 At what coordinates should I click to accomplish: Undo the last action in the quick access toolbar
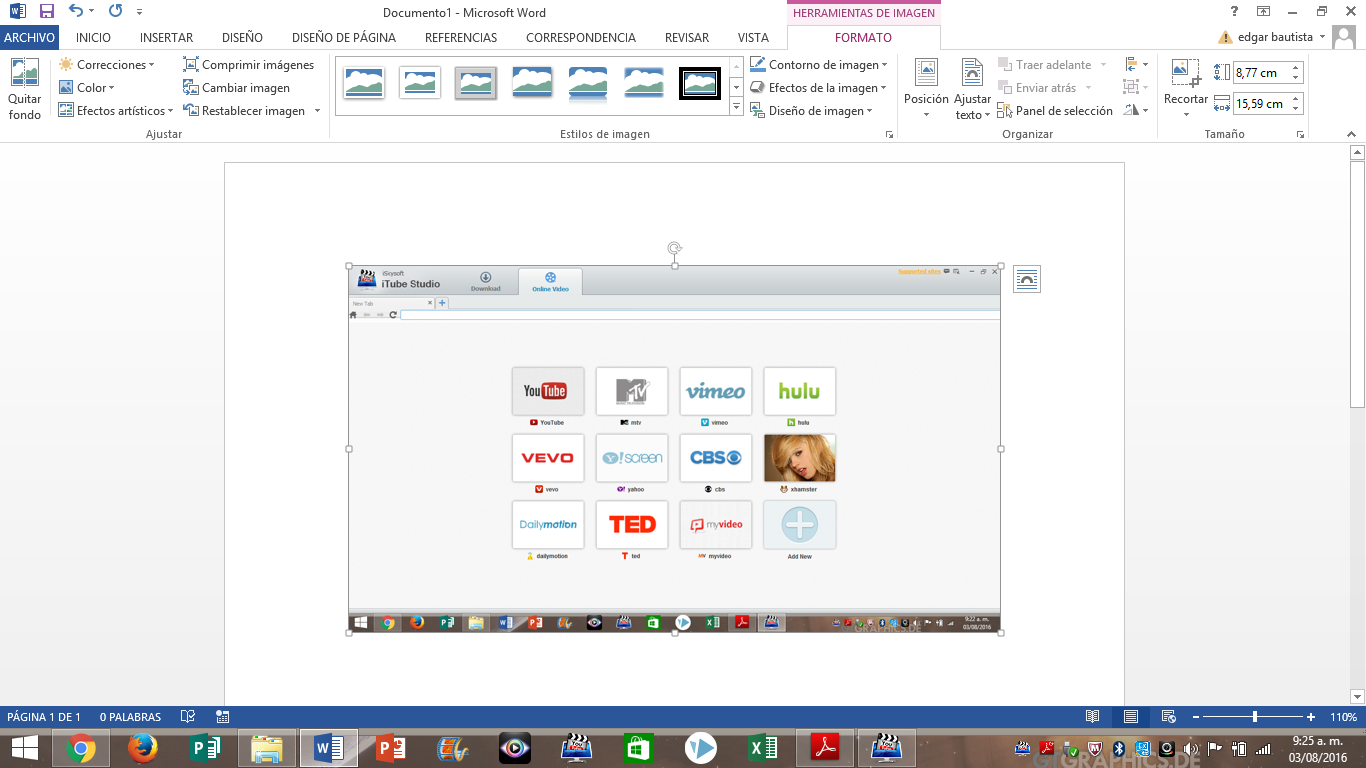tap(76, 12)
